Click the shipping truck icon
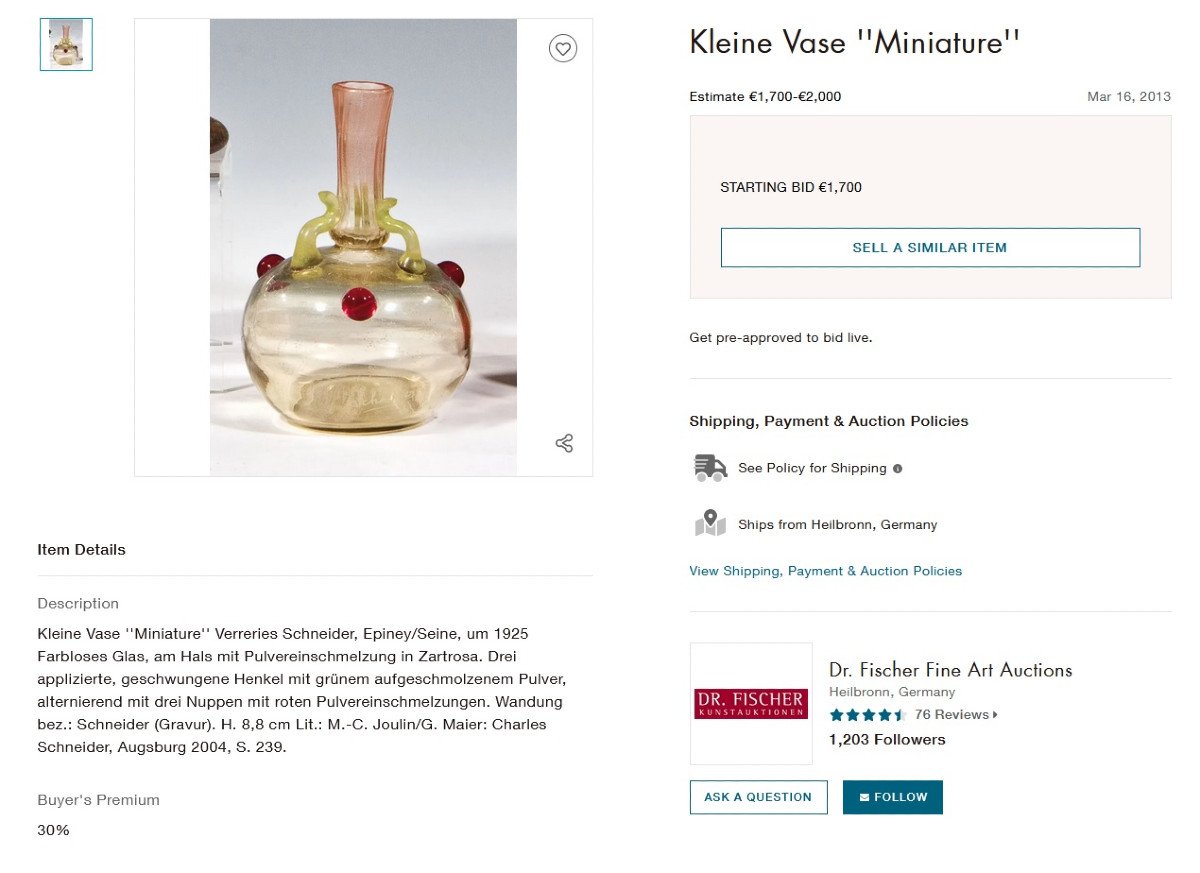Image resolution: width=1200 pixels, height=873 pixels. point(710,467)
